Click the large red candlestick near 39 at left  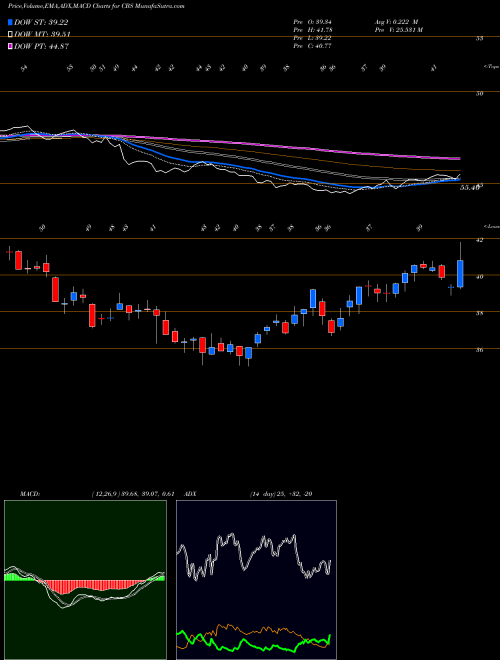55,289
